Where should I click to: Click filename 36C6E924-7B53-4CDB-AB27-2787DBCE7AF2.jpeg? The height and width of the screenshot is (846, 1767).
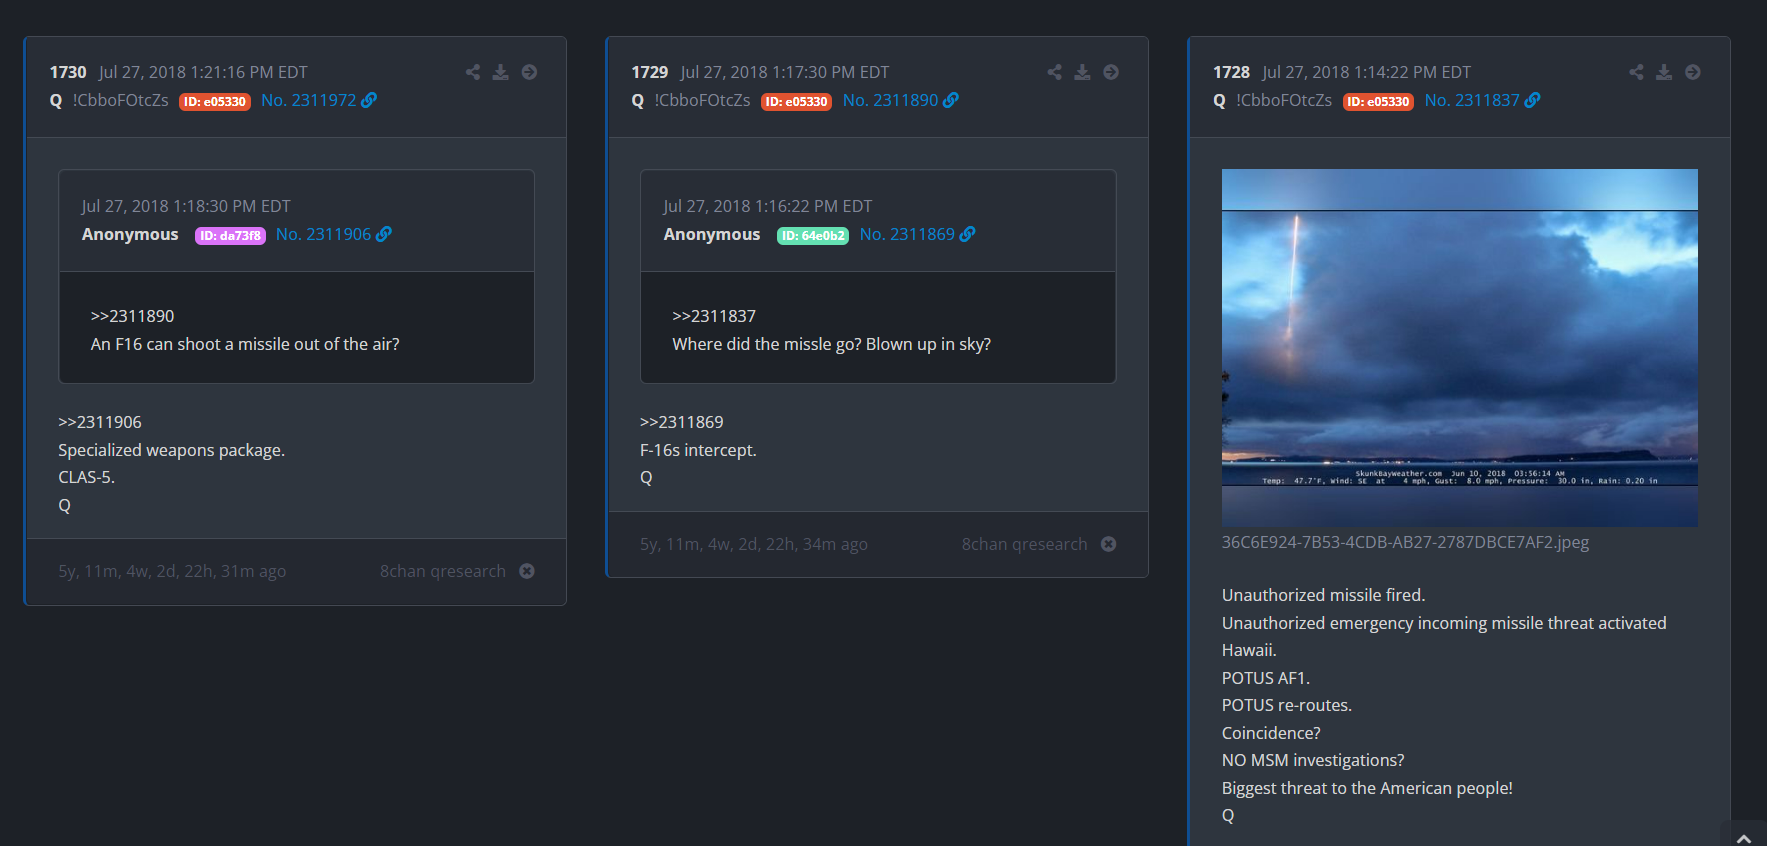pos(1405,542)
